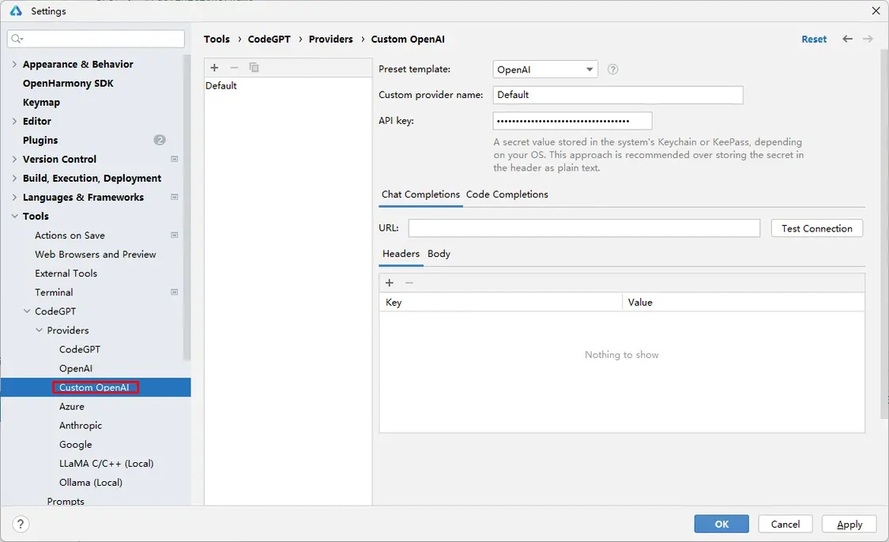Click the Reset link
The image size is (889, 542).
814,39
